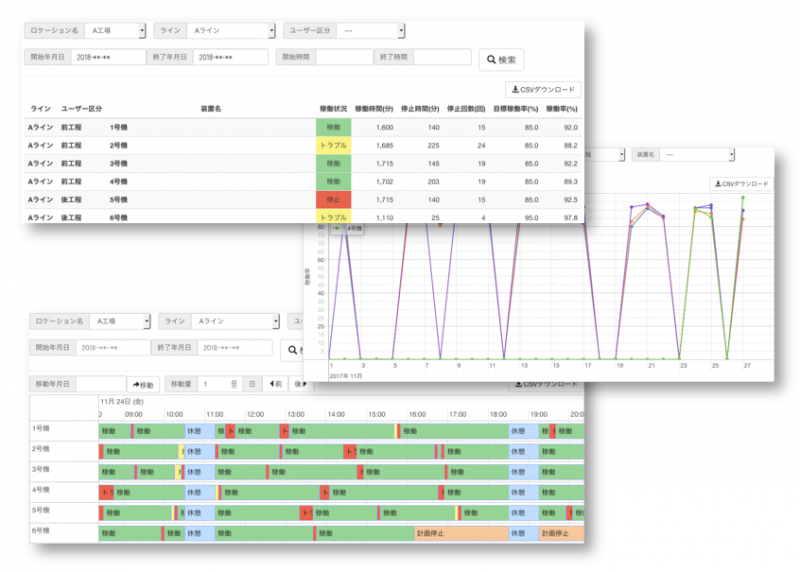Select the 4号機 row label in the timeline
800x572 pixels.
tap(41, 489)
